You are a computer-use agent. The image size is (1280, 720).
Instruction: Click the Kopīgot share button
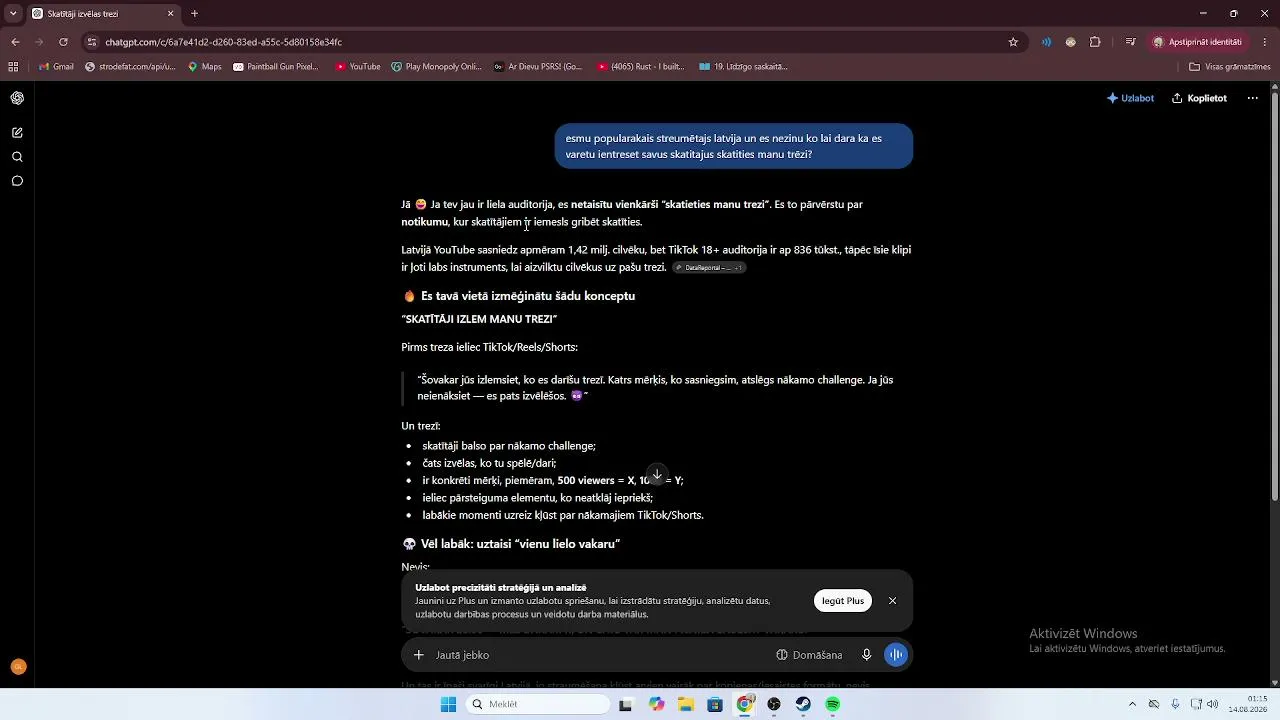pyautogui.click(x=1199, y=98)
